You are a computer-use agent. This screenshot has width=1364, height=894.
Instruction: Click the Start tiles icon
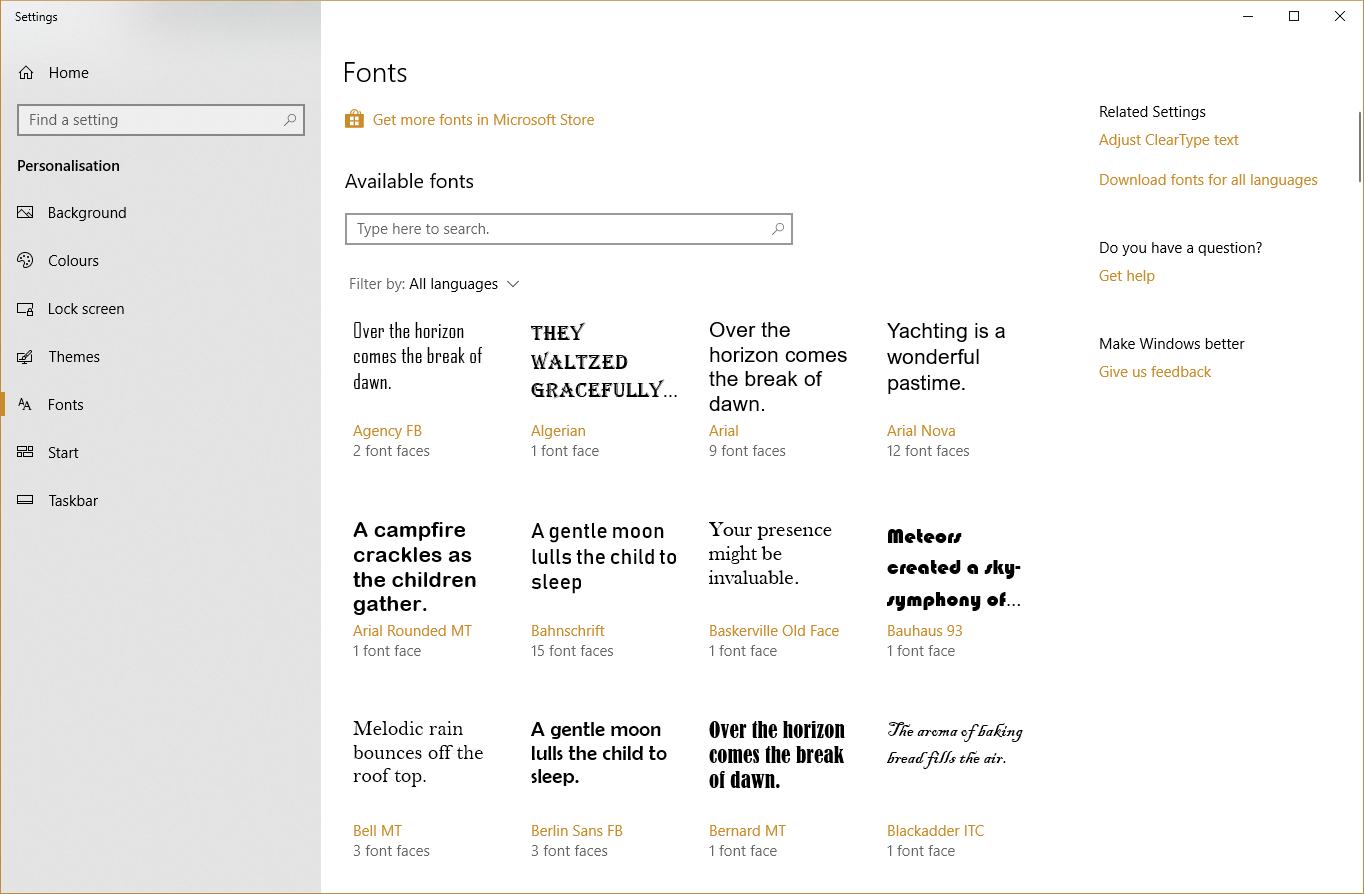click(x=26, y=453)
